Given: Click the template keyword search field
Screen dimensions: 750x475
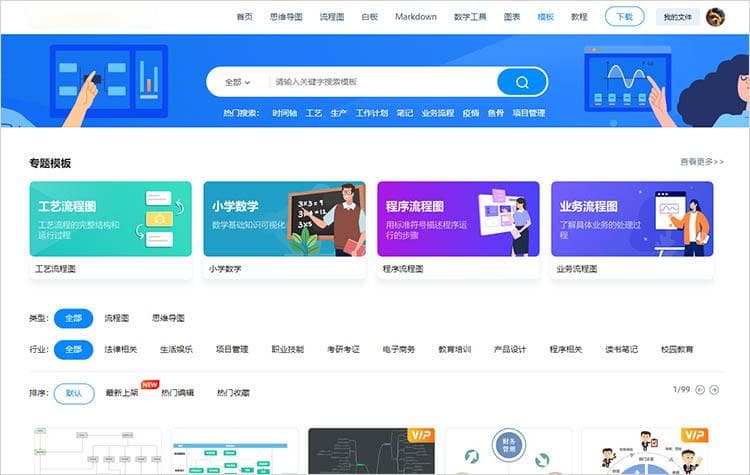Looking at the screenshot, I should point(383,82).
